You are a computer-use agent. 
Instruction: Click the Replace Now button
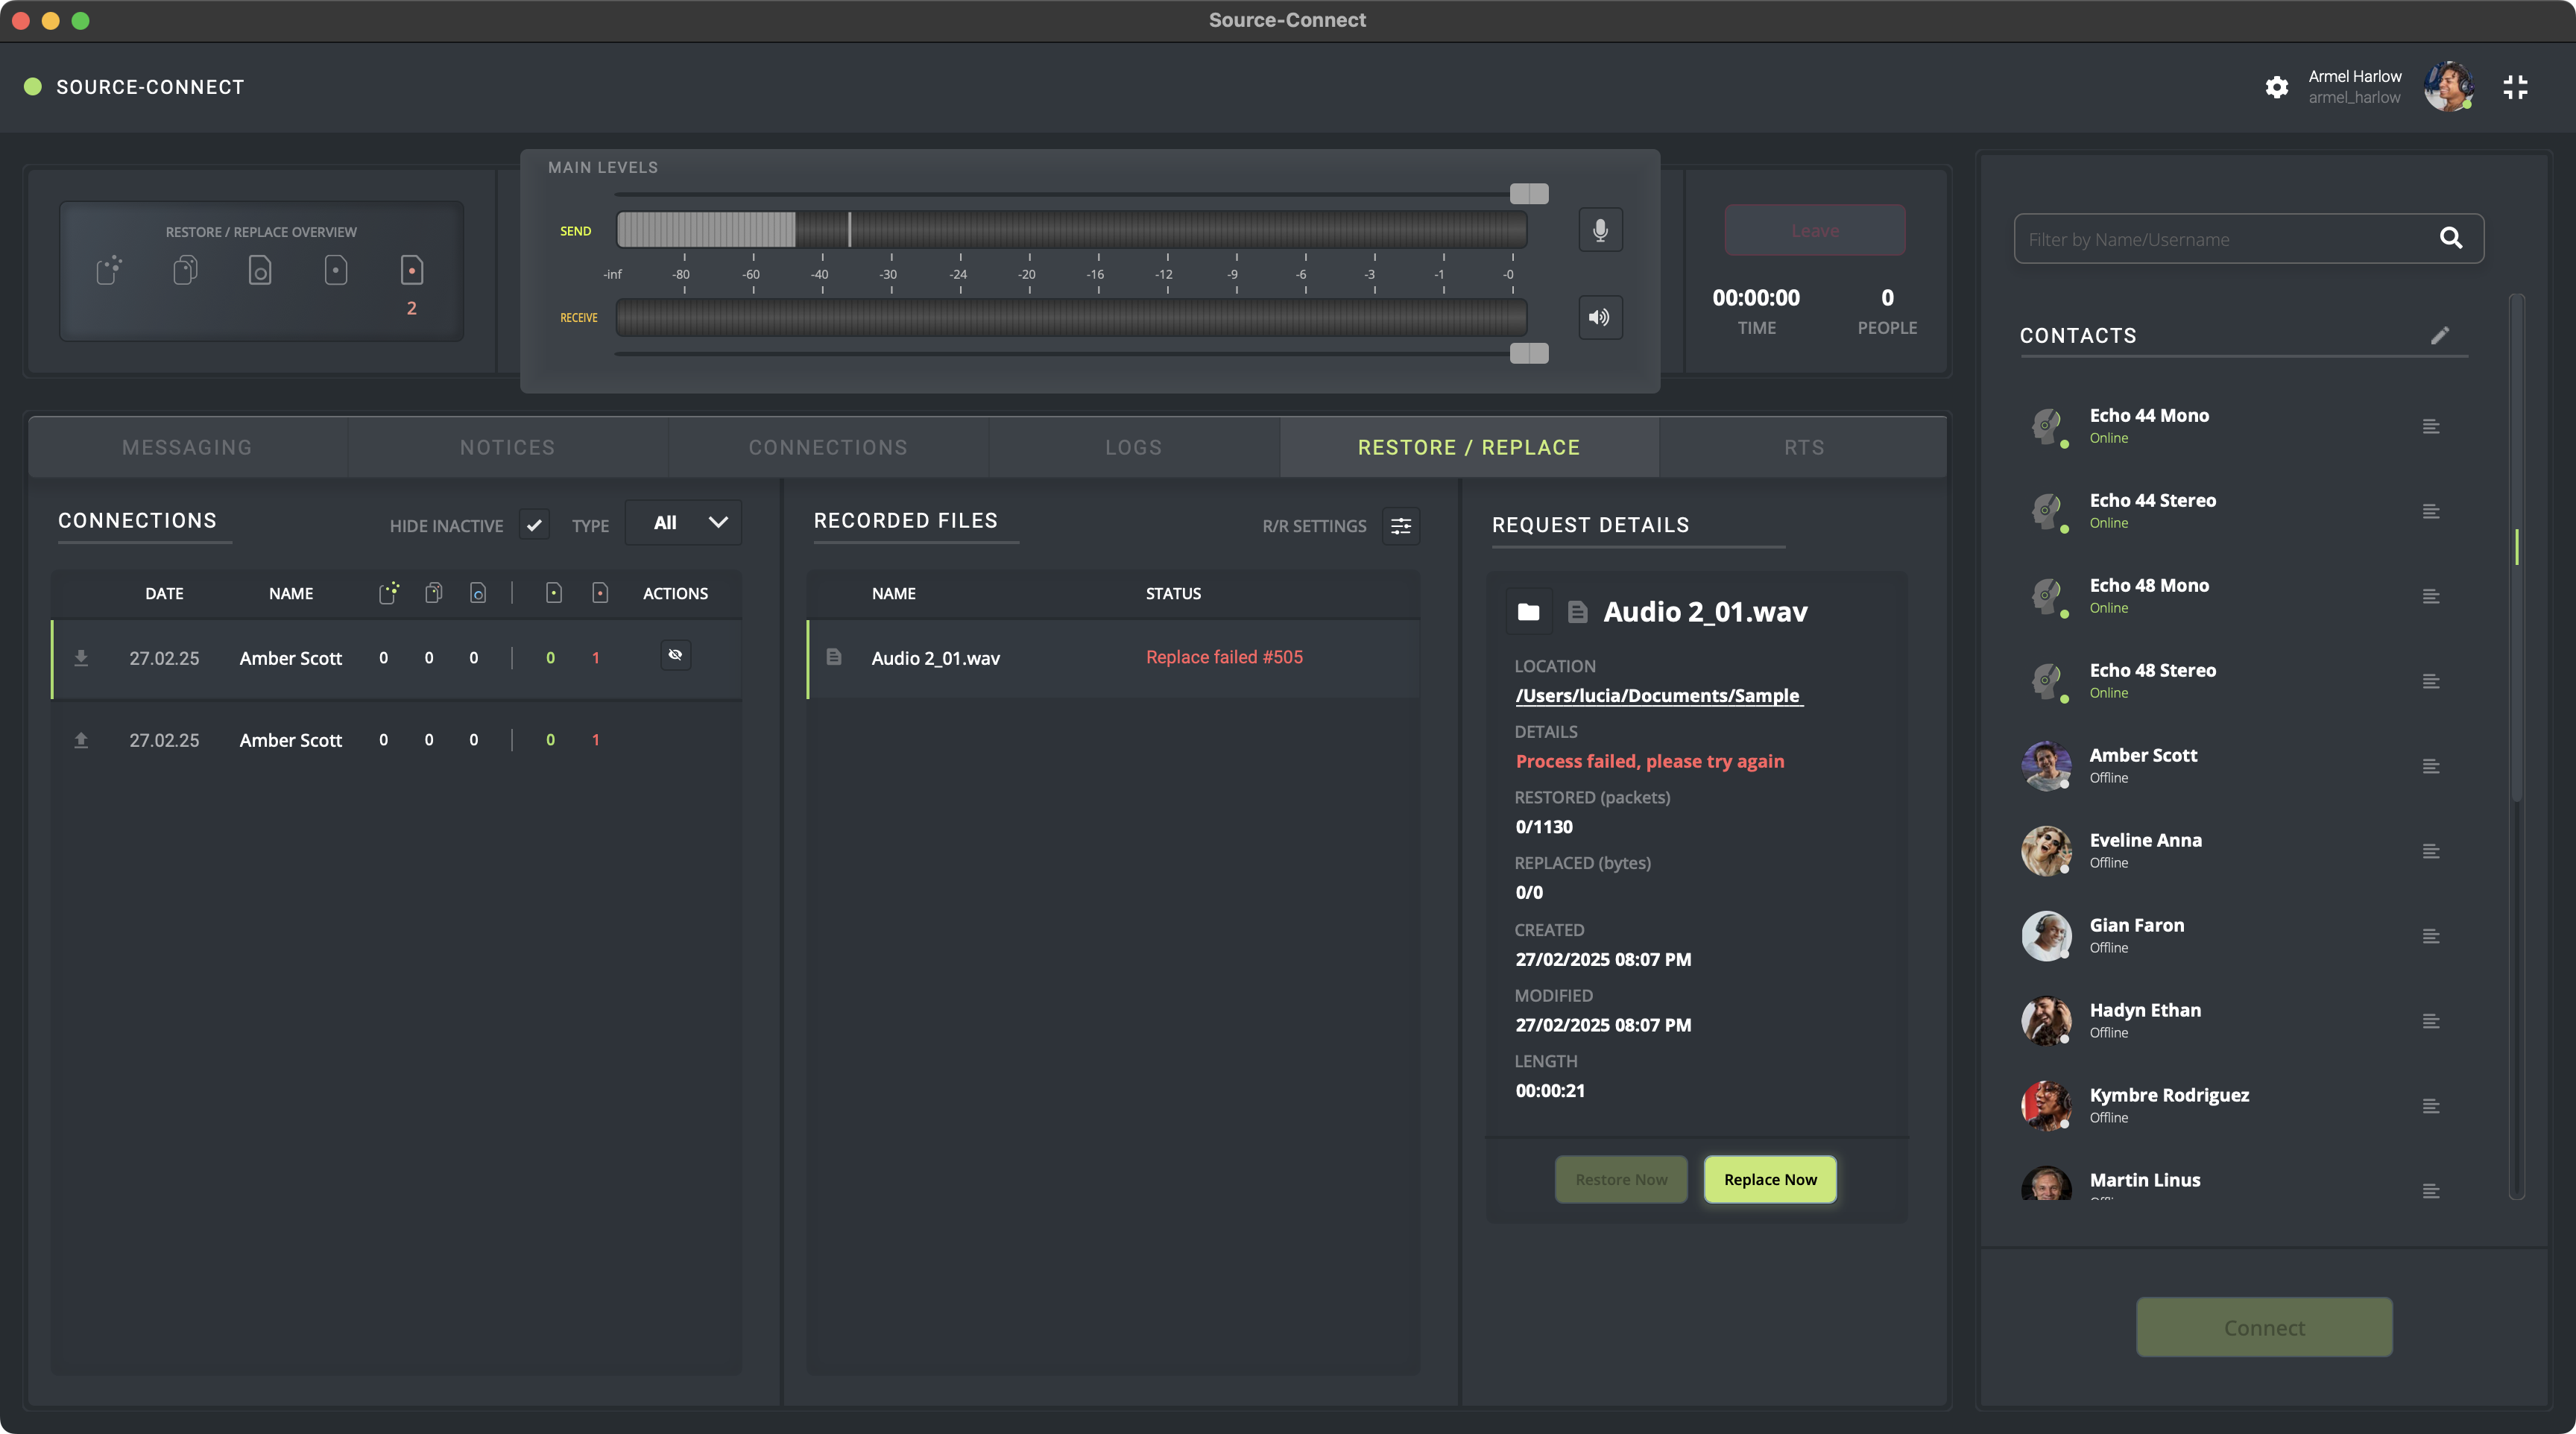[1769, 1180]
